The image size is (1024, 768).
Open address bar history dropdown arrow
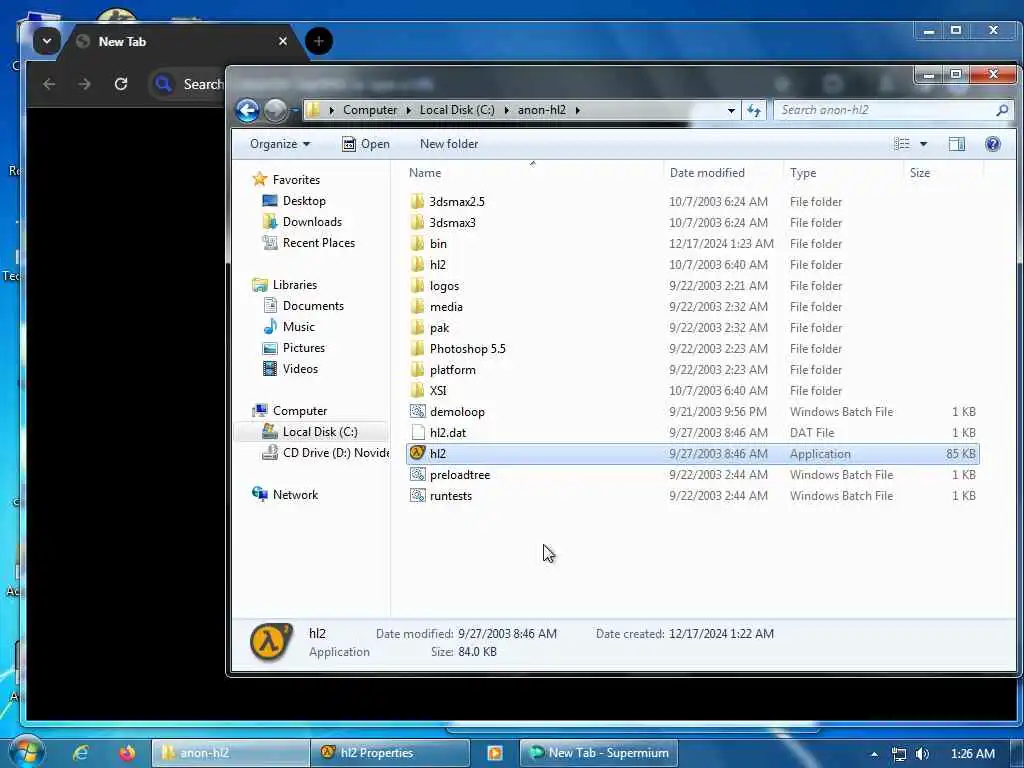[x=731, y=110]
